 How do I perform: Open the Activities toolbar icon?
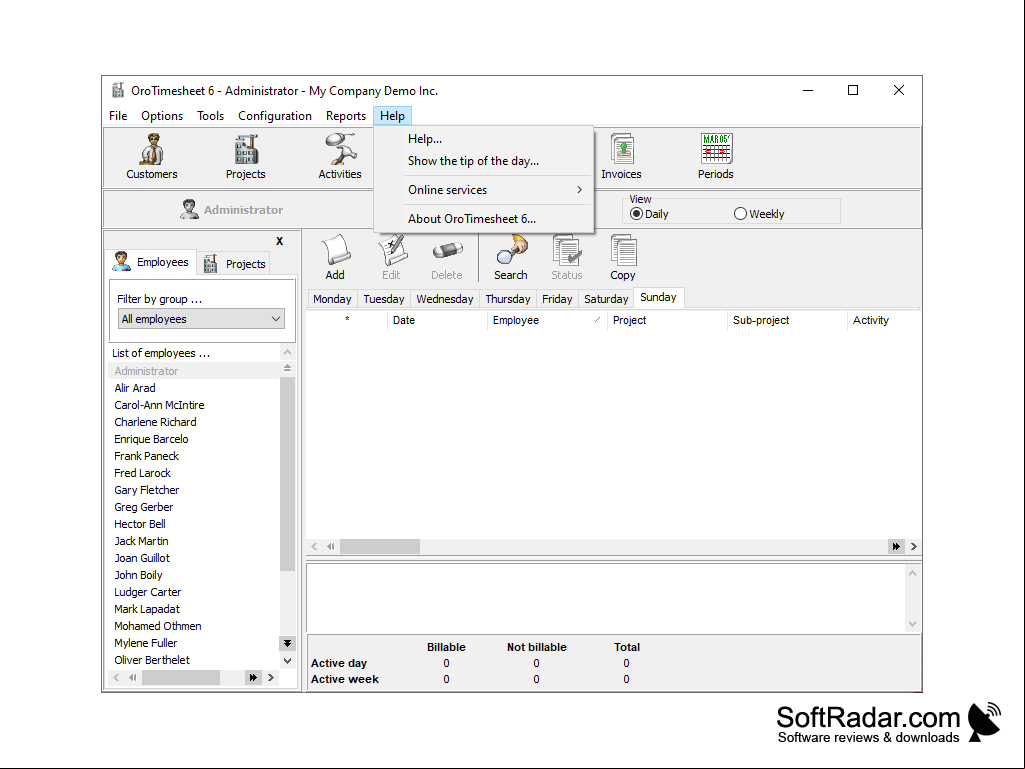coord(340,156)
